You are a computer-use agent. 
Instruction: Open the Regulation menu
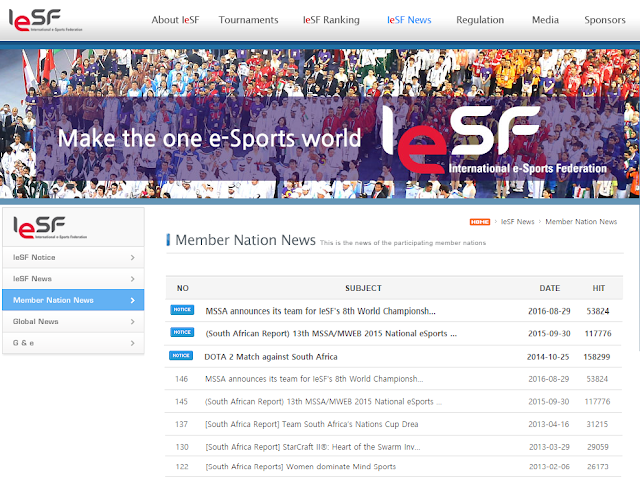coord(480,20)
